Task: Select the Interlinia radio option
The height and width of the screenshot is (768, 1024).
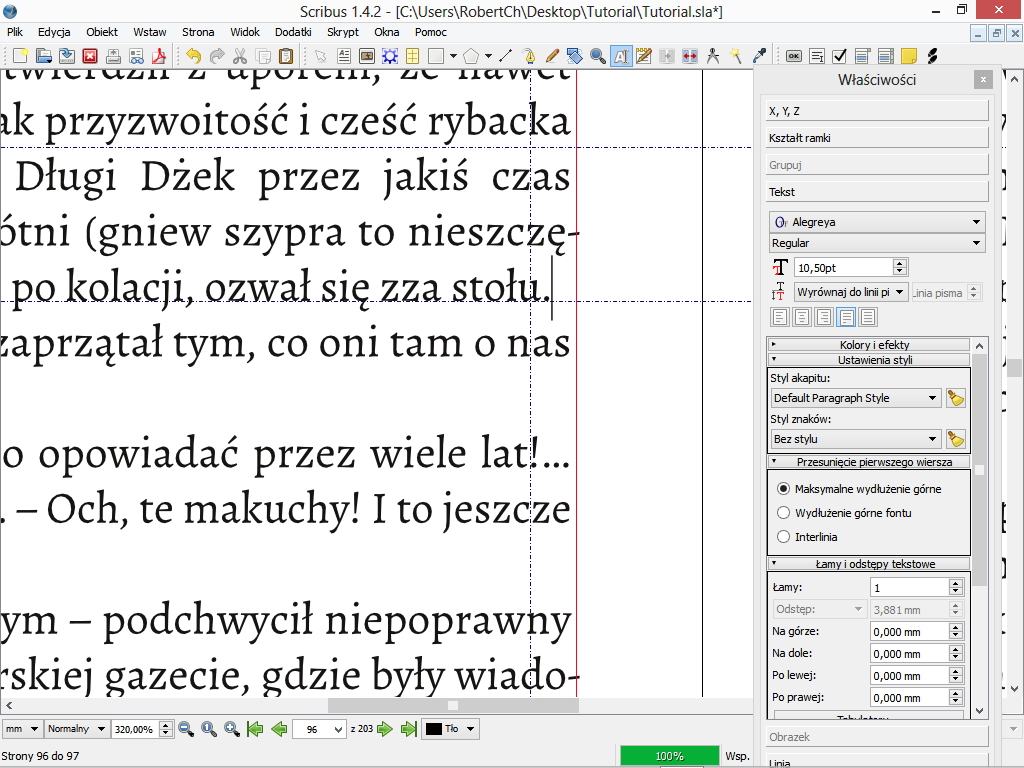Action: [784, 537]
